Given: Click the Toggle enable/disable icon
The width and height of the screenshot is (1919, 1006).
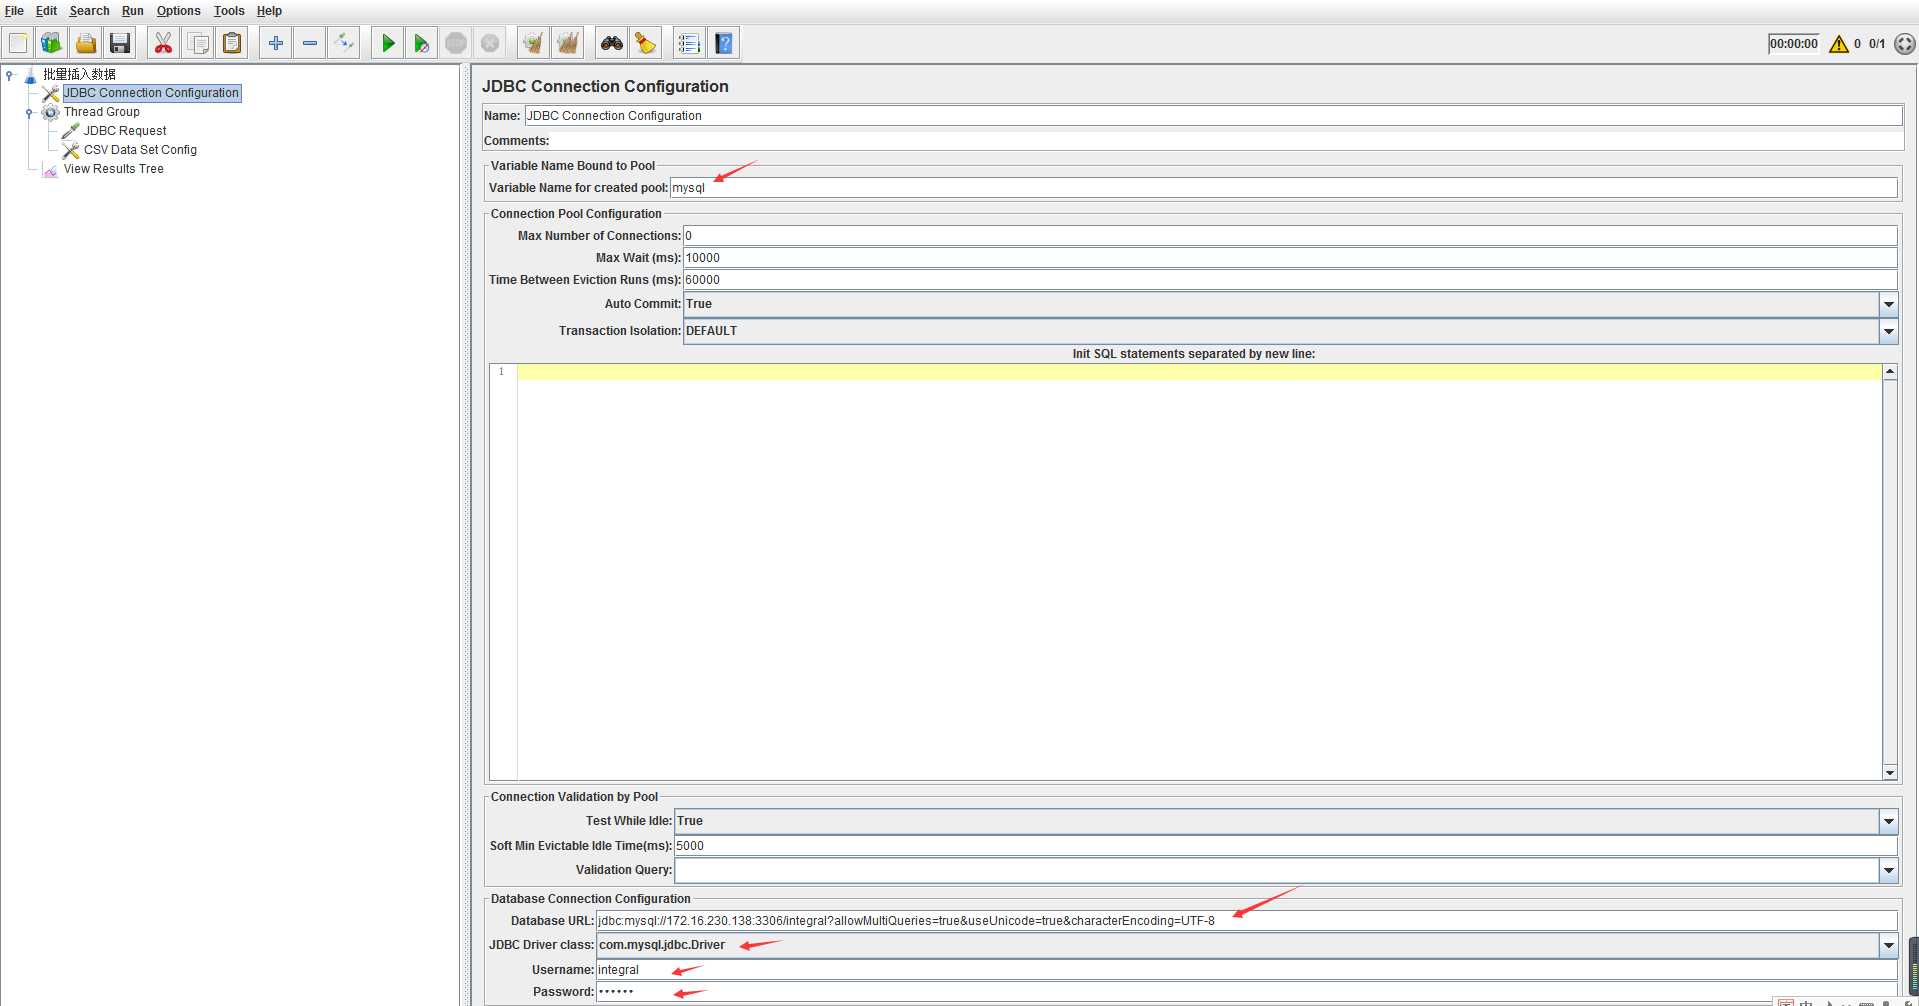Looking at the screenshot, I should click(x=344, y=43).
